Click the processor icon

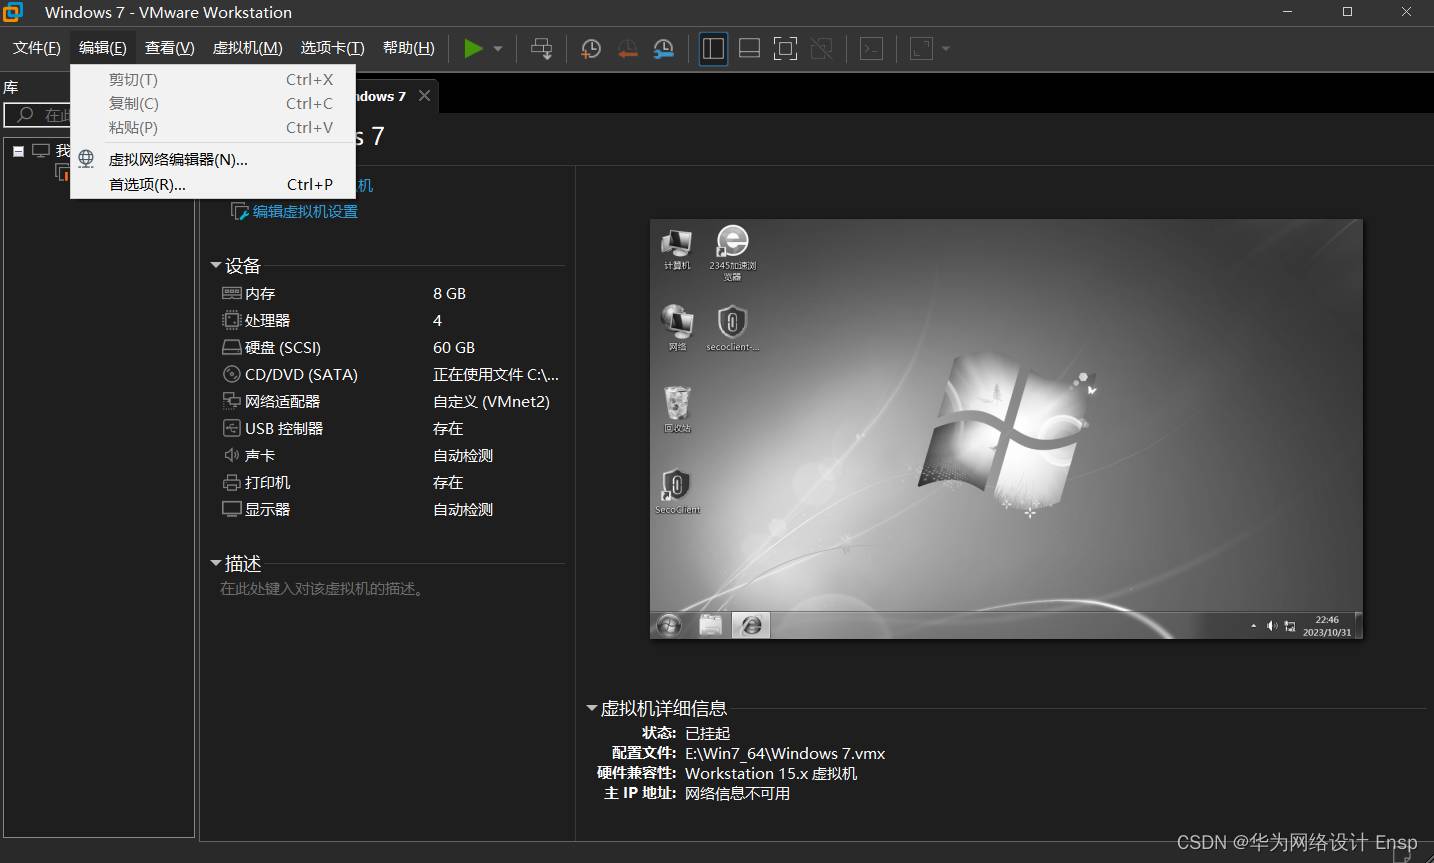click(x=231, y=321)
